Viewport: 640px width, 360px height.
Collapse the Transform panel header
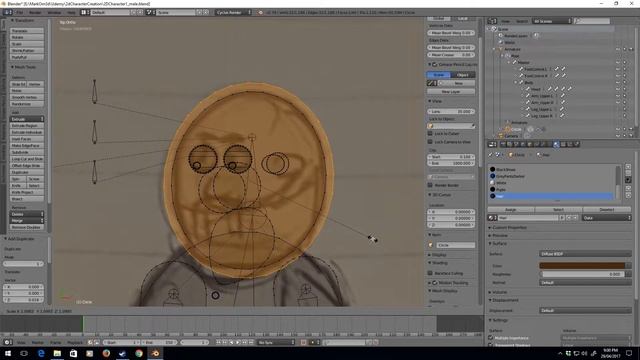(24, 20)
